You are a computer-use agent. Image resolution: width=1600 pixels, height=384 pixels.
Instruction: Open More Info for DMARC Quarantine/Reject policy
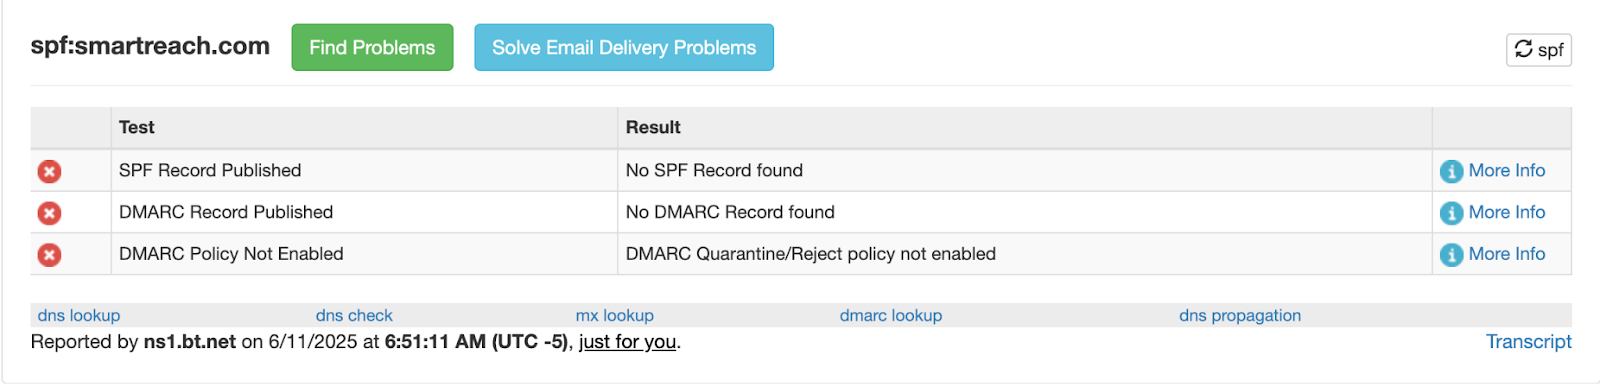tap(1506, 254)
